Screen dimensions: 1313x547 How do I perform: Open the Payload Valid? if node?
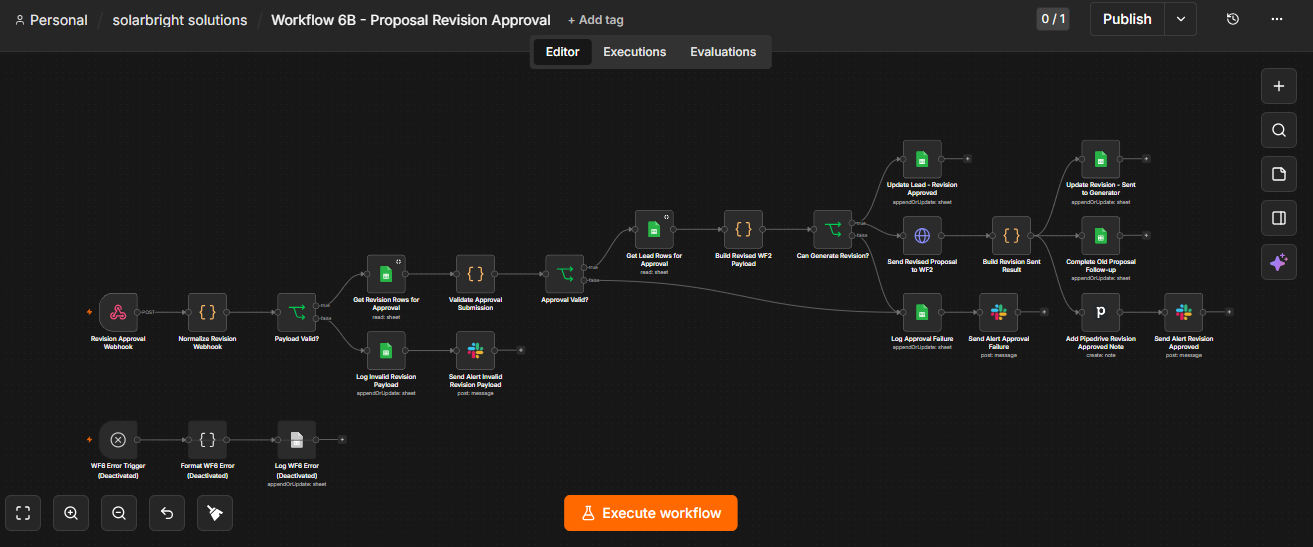pyautogui.click(x=297, y=313)
